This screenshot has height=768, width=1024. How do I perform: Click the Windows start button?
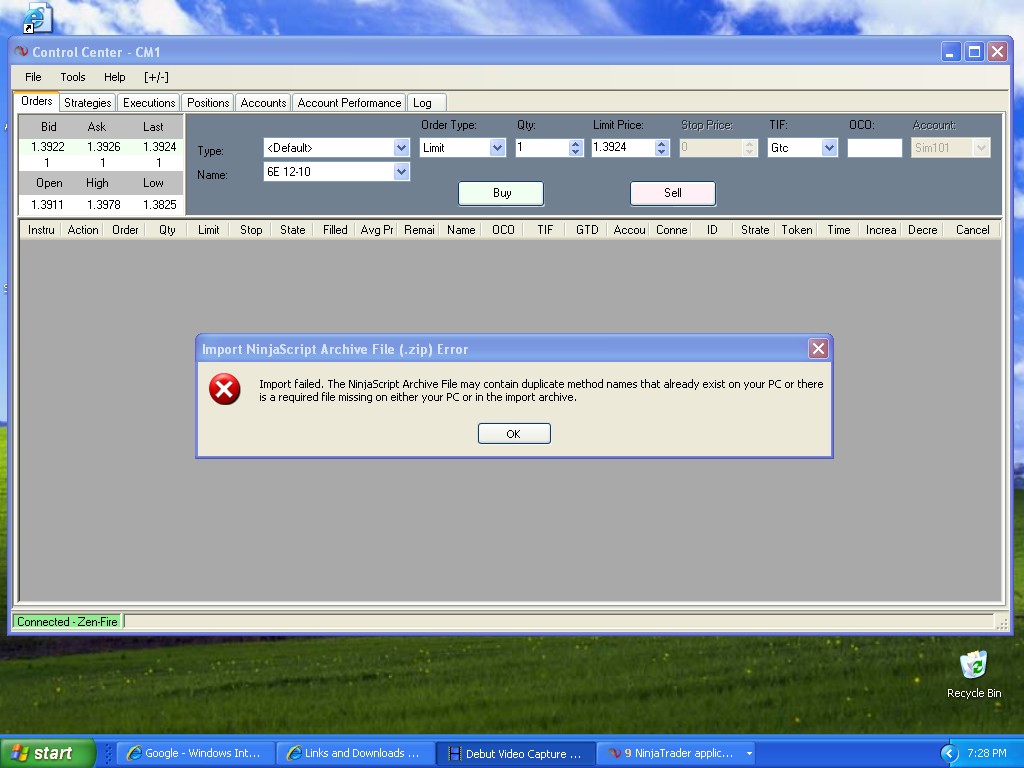pyautogui.click(x=47, y=753)
